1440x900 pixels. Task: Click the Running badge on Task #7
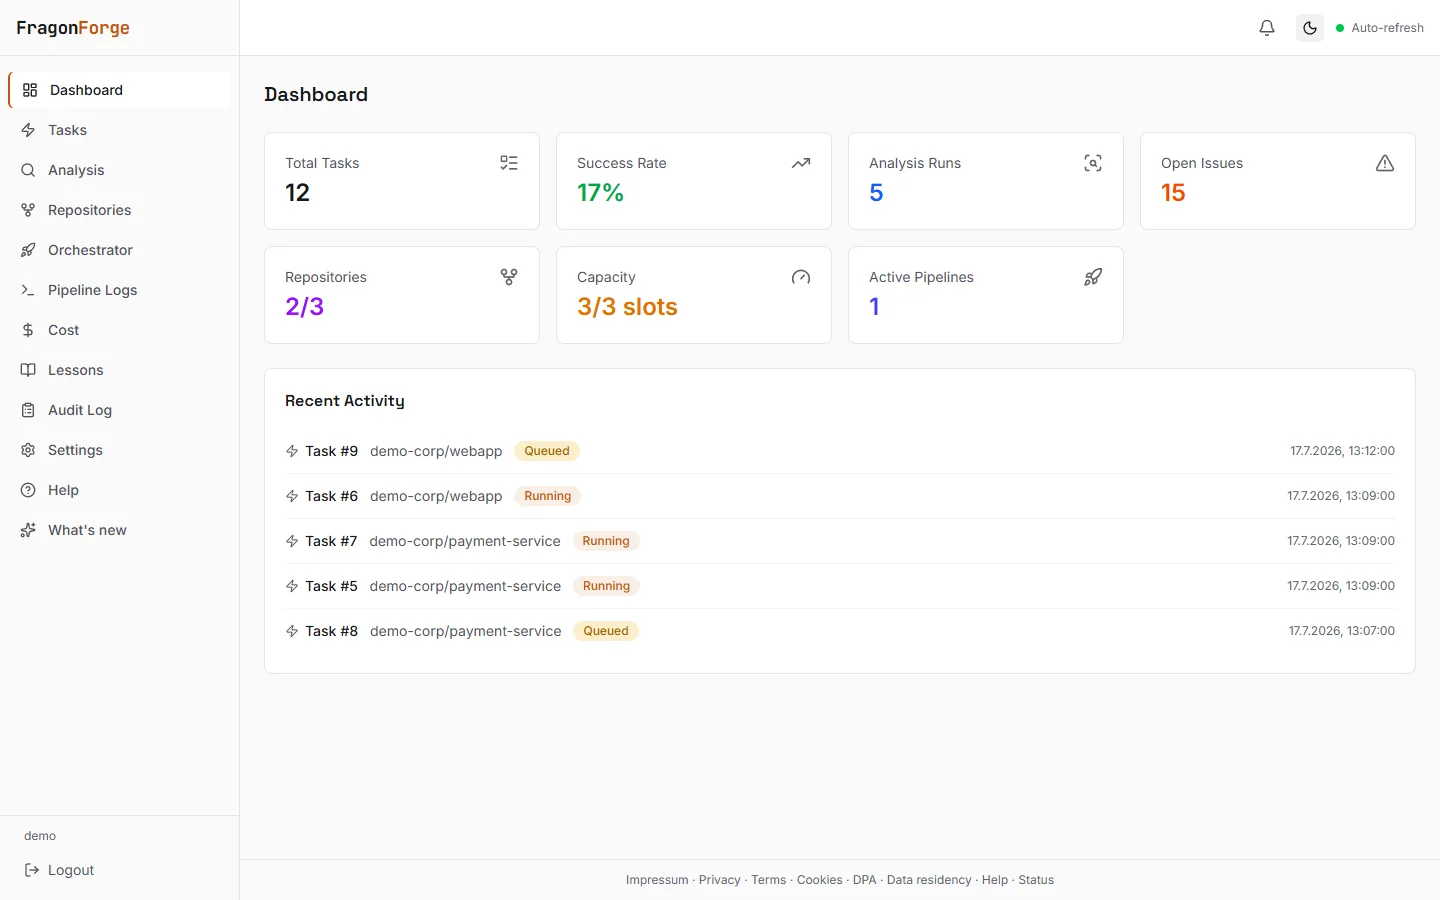[606, 541]
